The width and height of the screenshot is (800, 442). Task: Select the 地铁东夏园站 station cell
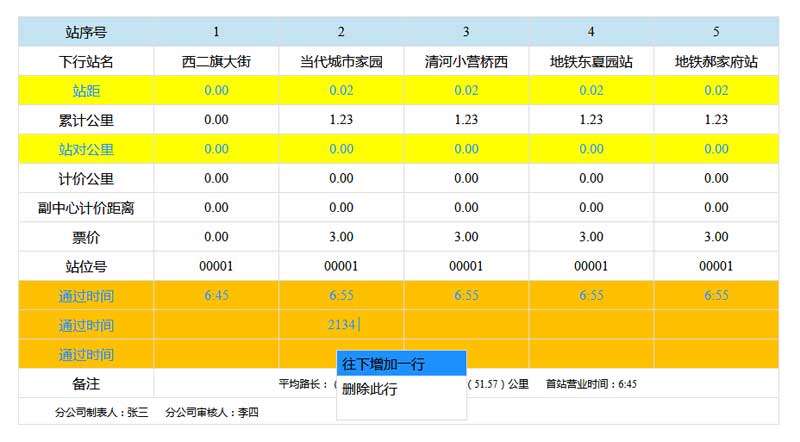[x=591, y=62]
